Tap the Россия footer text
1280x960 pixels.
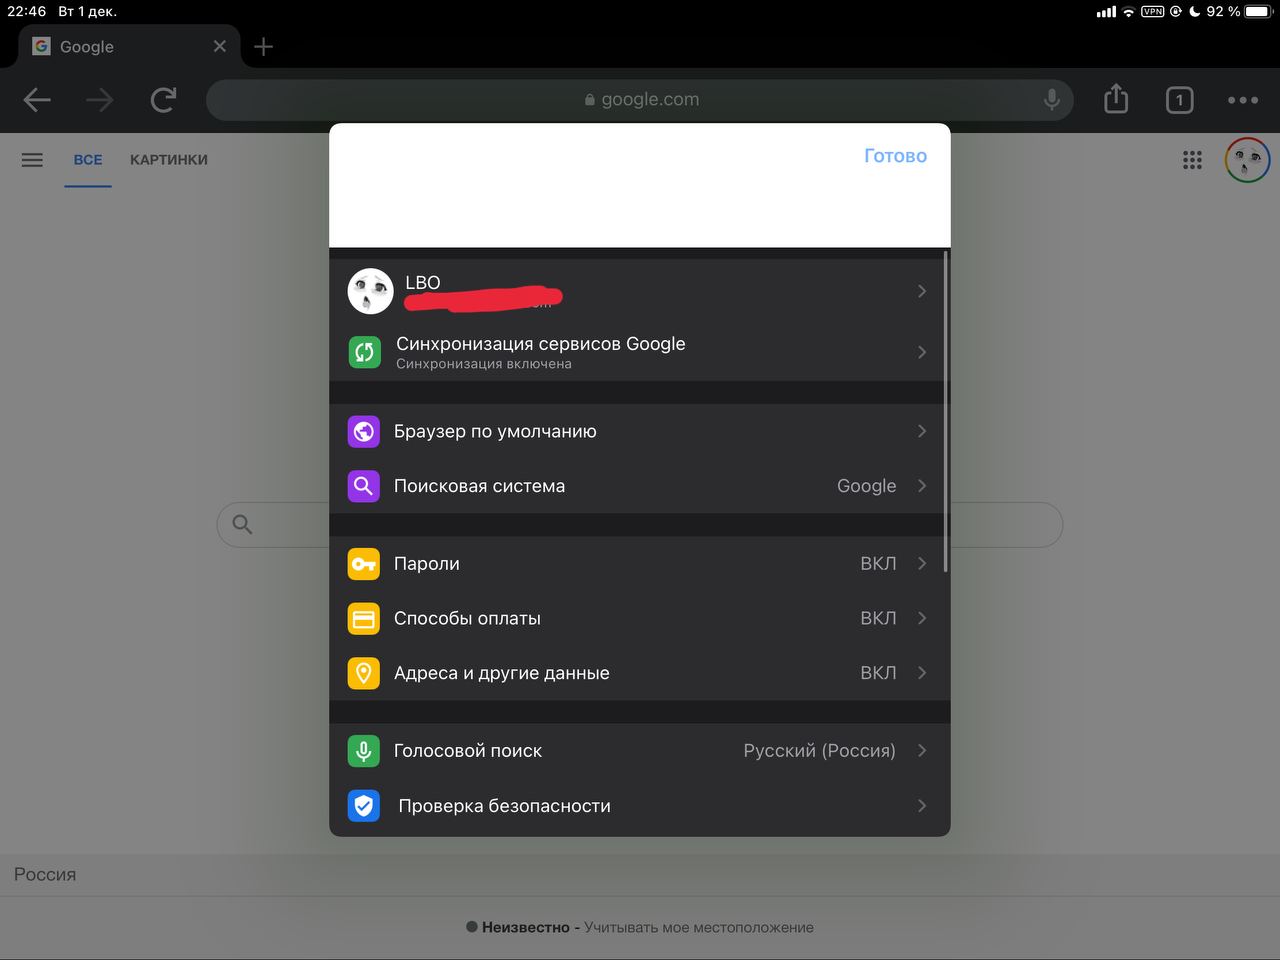click(45, 875)
